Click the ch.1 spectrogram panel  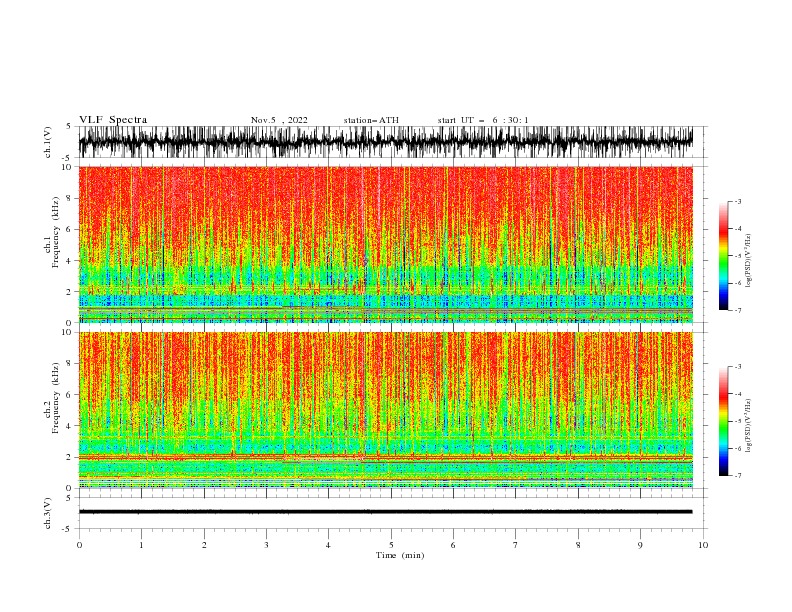(385, 244)
